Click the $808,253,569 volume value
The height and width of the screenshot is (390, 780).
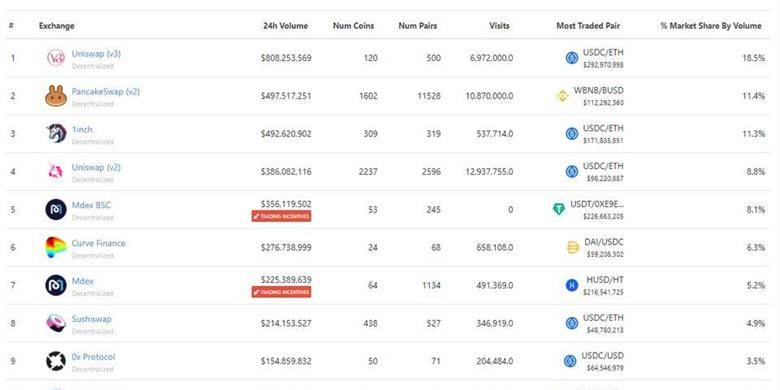[x=286, y=58]
